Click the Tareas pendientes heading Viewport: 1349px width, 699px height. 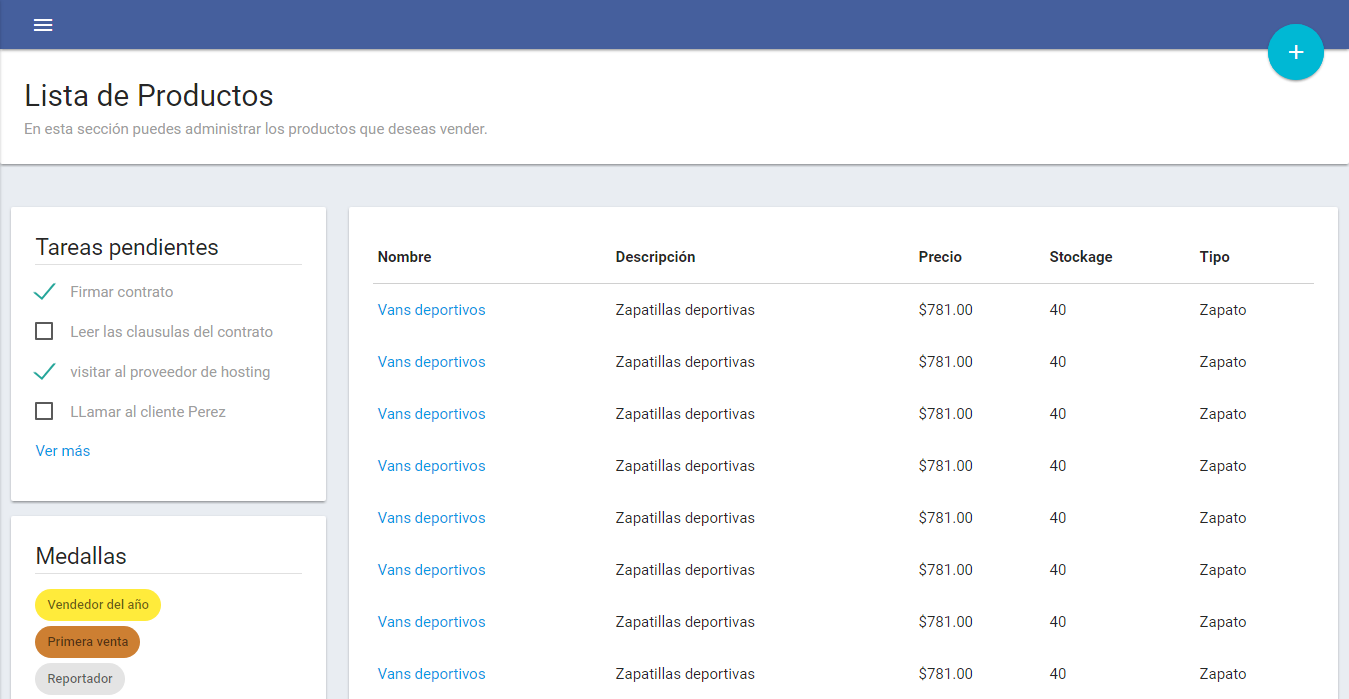coord(127,247)
